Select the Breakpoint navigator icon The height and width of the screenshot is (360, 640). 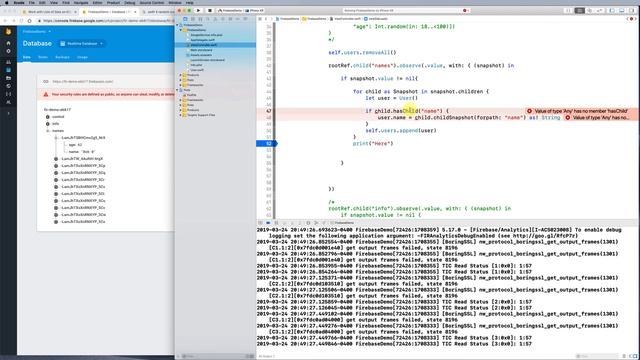point(238,19)
